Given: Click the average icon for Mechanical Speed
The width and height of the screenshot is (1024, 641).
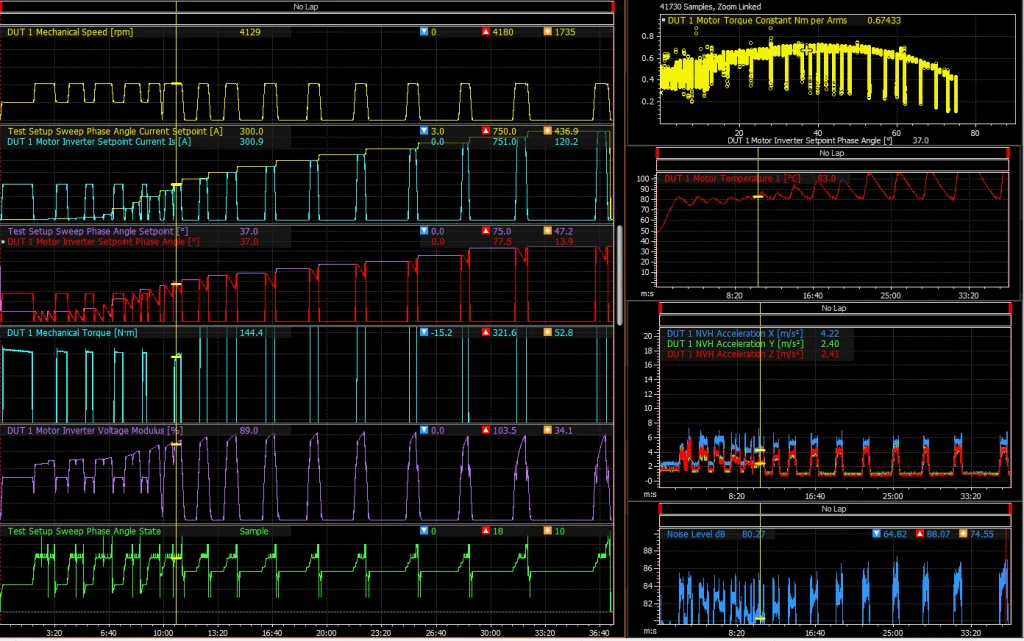Looking at the screenshot, I should click(x=547, y=32).
